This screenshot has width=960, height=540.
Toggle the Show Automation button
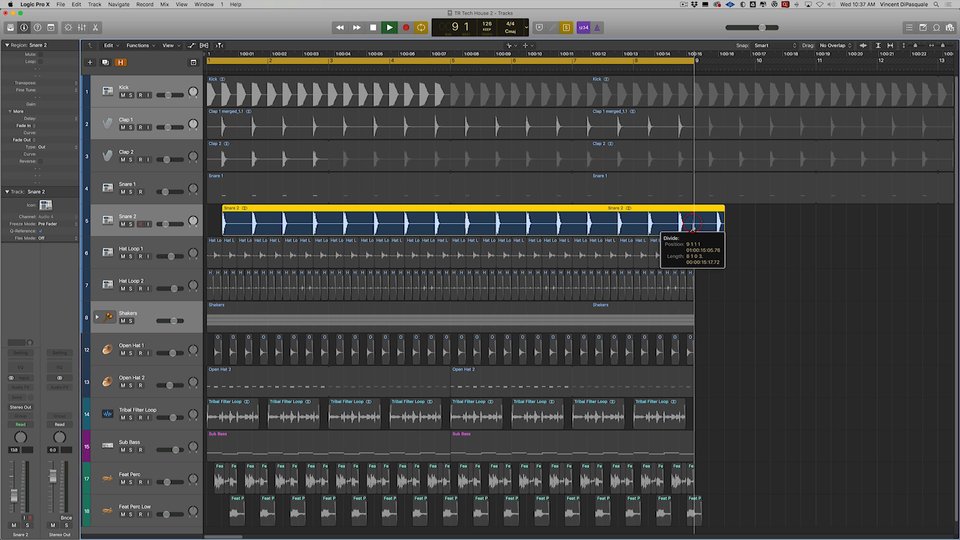pyautogui.click(x=191, y=45)
